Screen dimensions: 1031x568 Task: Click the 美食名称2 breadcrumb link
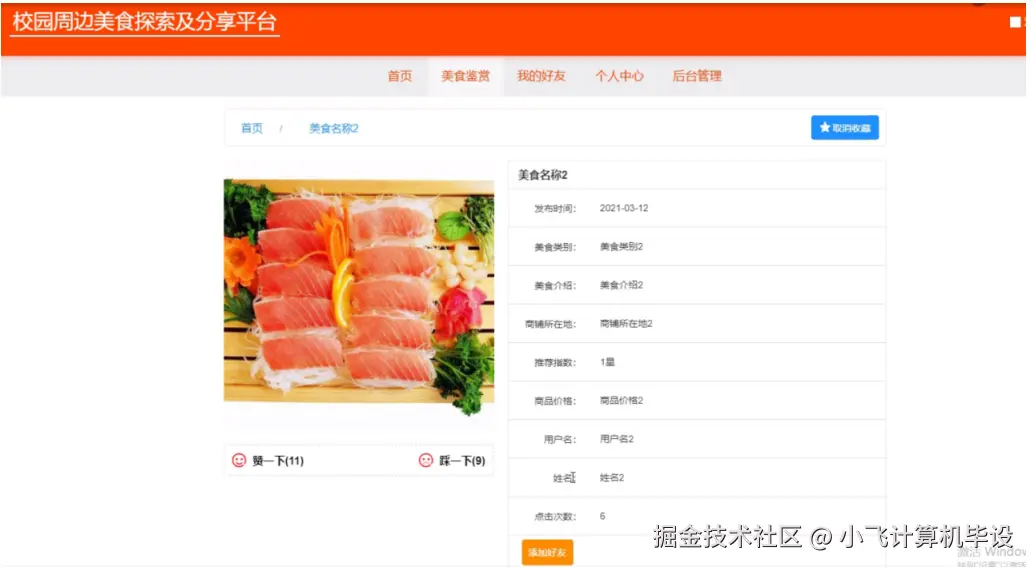point(333,128)
